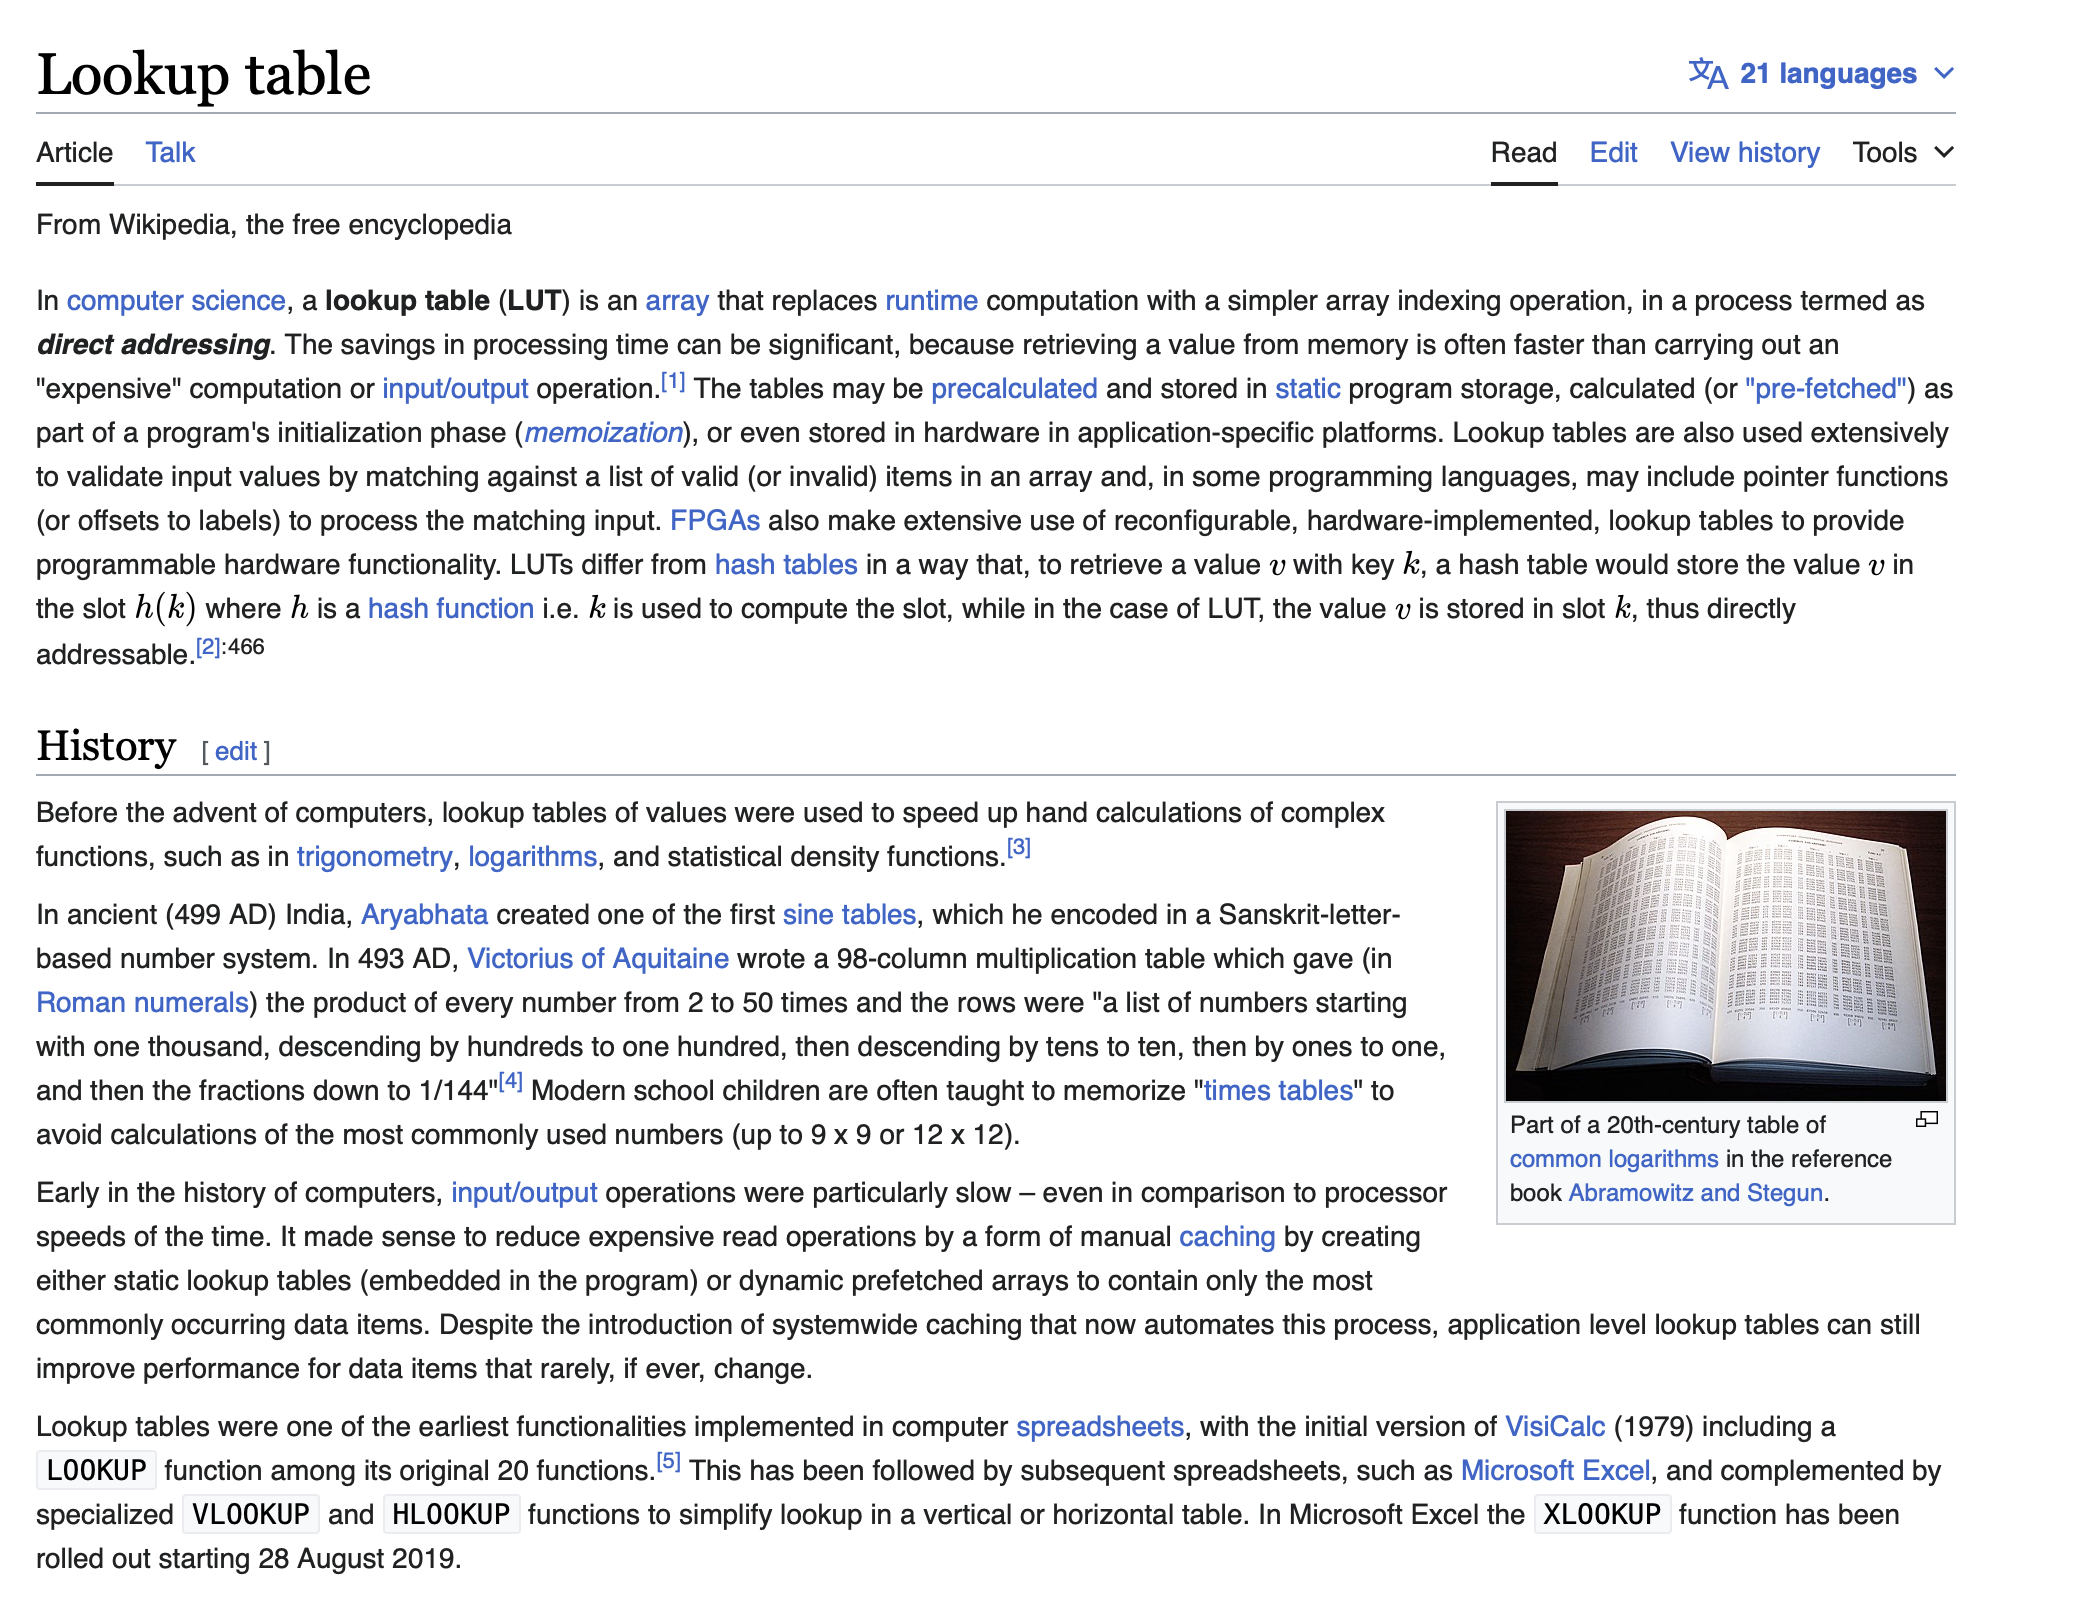Open the Tools dropdown menu
This screenshot has width=2084, height=1614.
pos(1903,152)
